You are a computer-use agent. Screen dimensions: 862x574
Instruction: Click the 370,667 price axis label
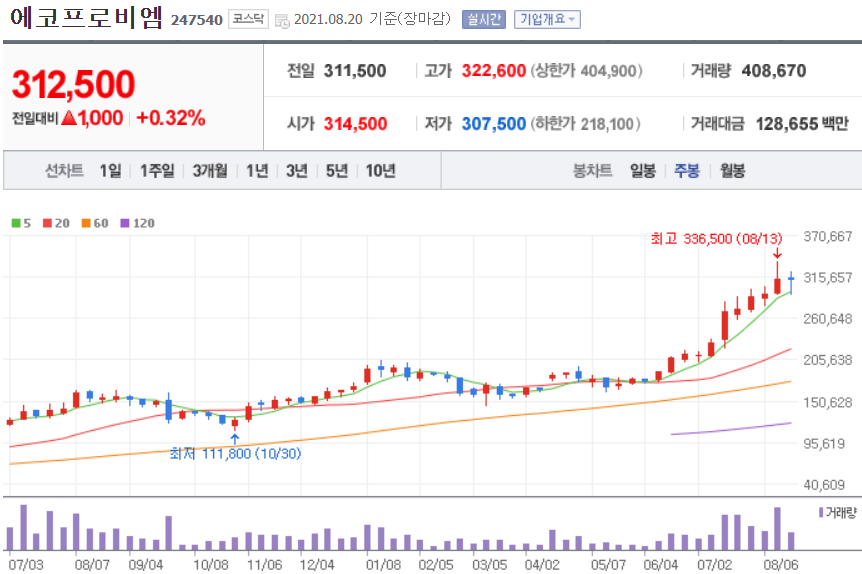pyautogui.click(x=827, y=236)
